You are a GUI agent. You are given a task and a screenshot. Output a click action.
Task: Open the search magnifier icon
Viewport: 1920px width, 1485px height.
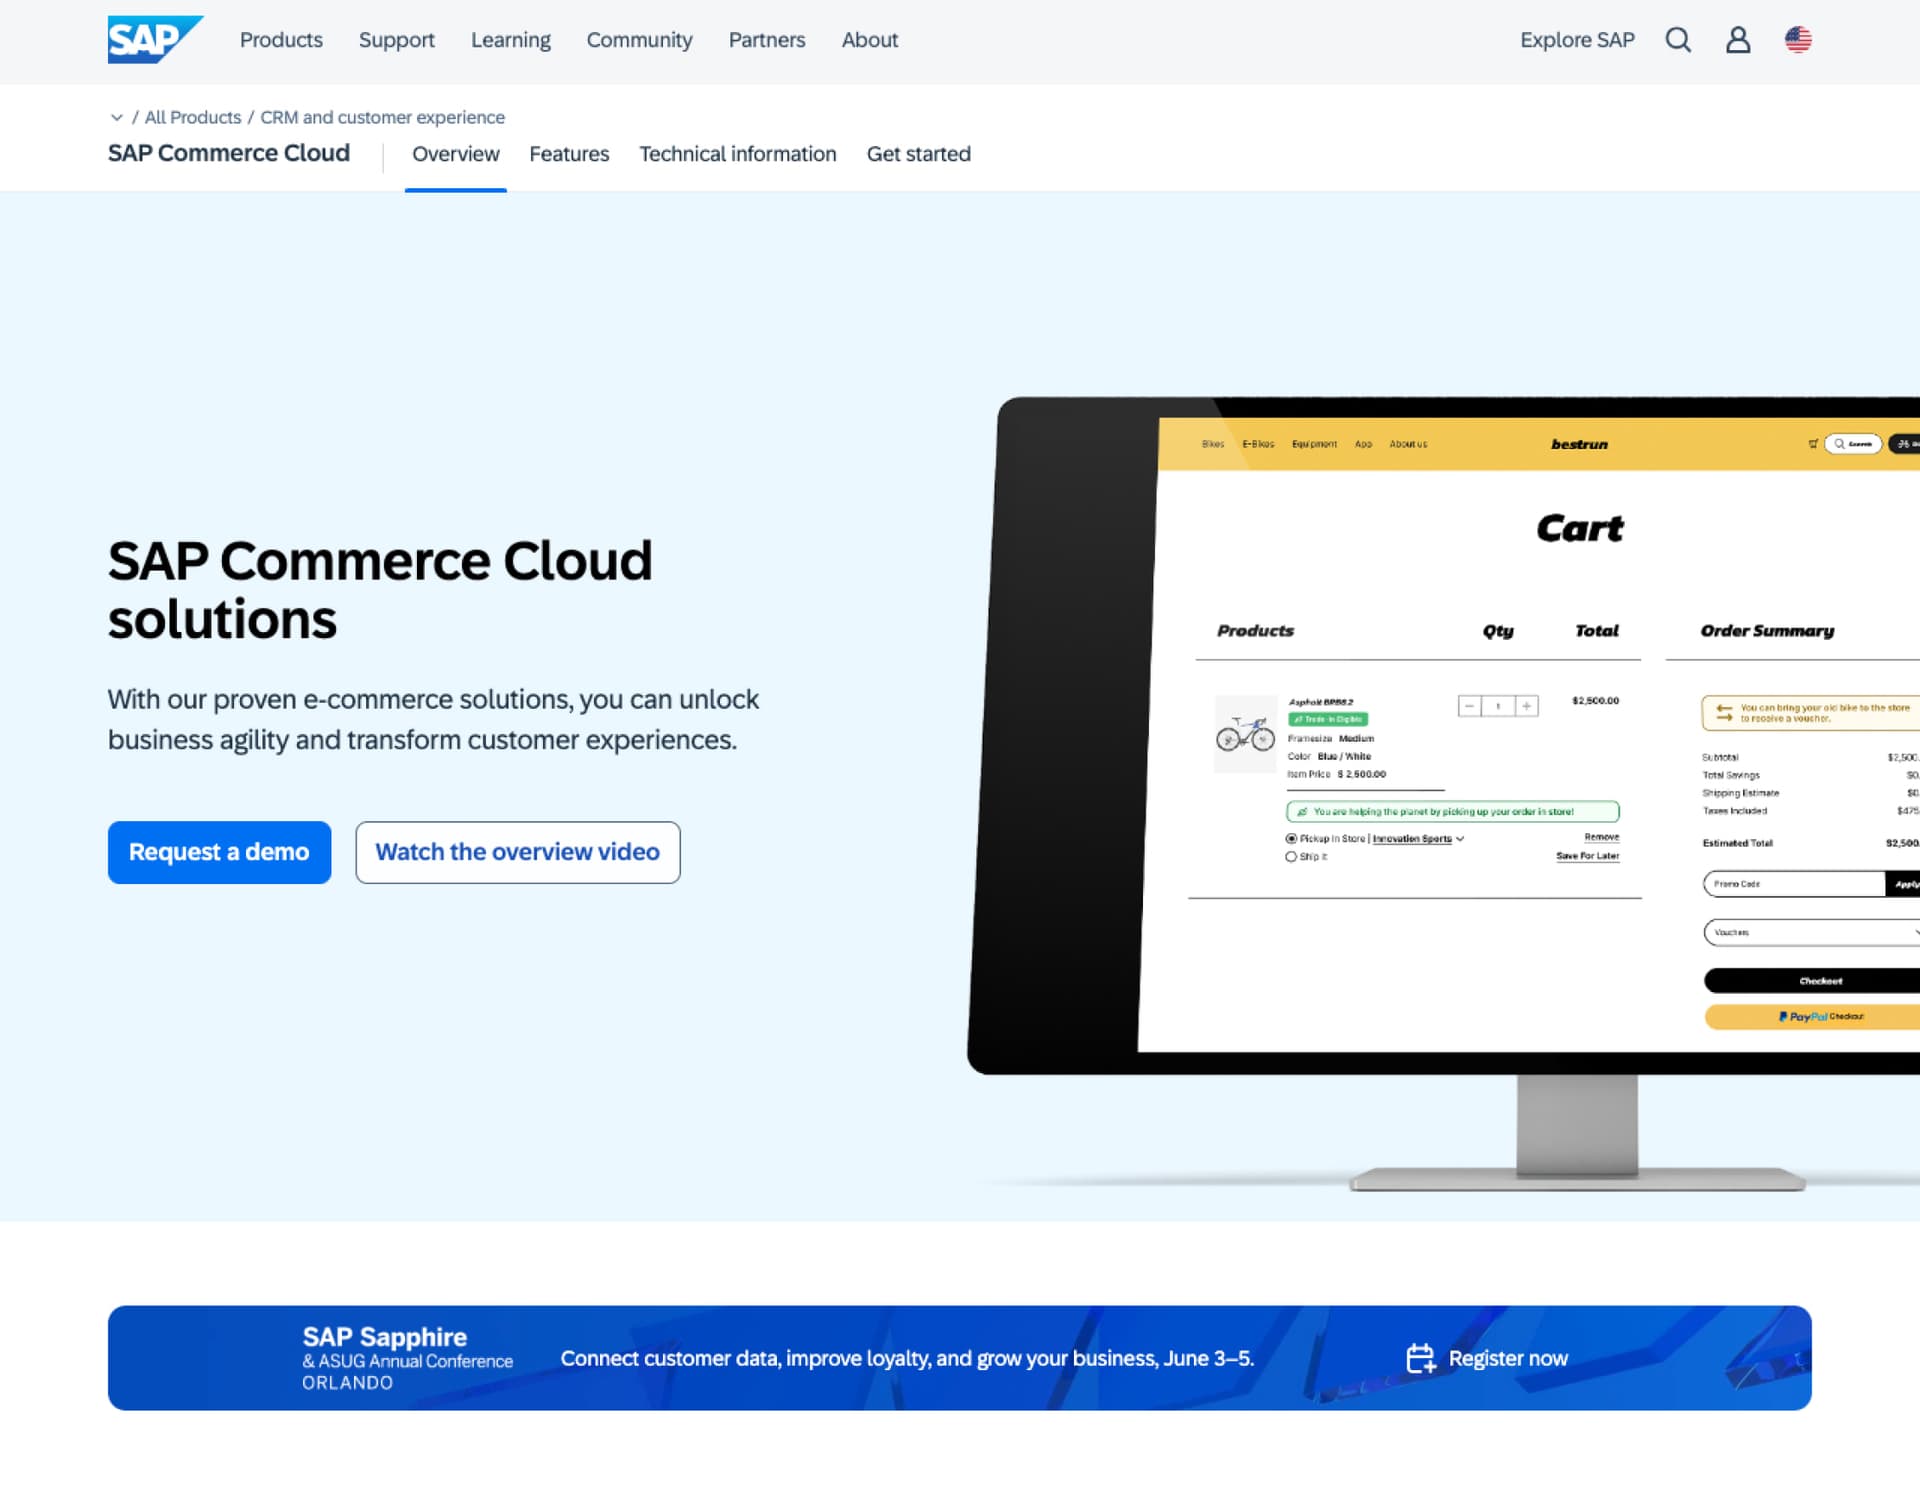point(1678,40)
